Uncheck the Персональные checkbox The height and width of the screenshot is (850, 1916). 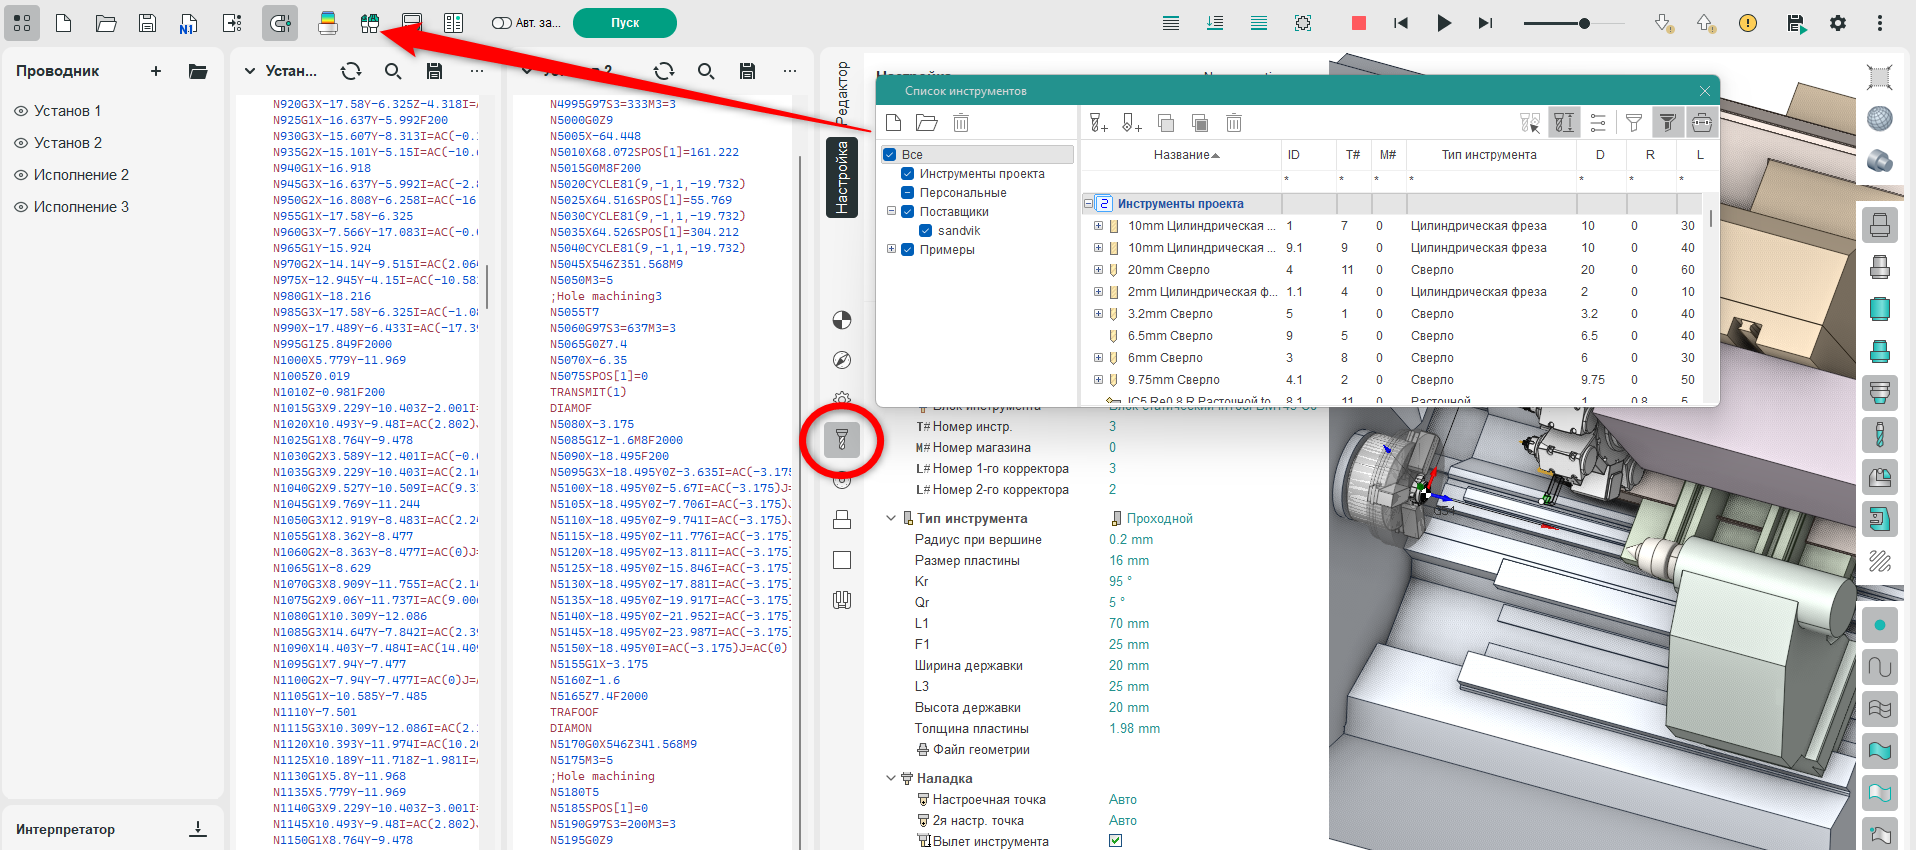click(908, 193)
